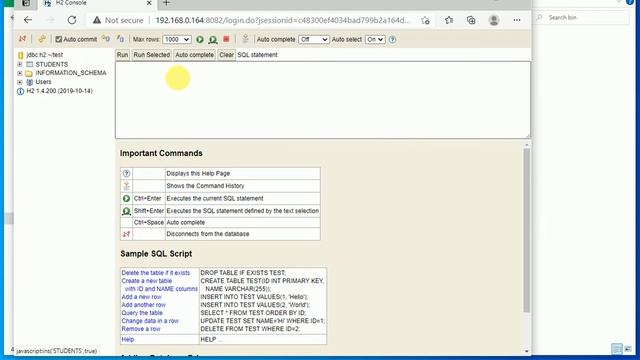Click the INFORMATION_SCHEMA folder icon
Screen dimensions: 640x360
(29, 73)
